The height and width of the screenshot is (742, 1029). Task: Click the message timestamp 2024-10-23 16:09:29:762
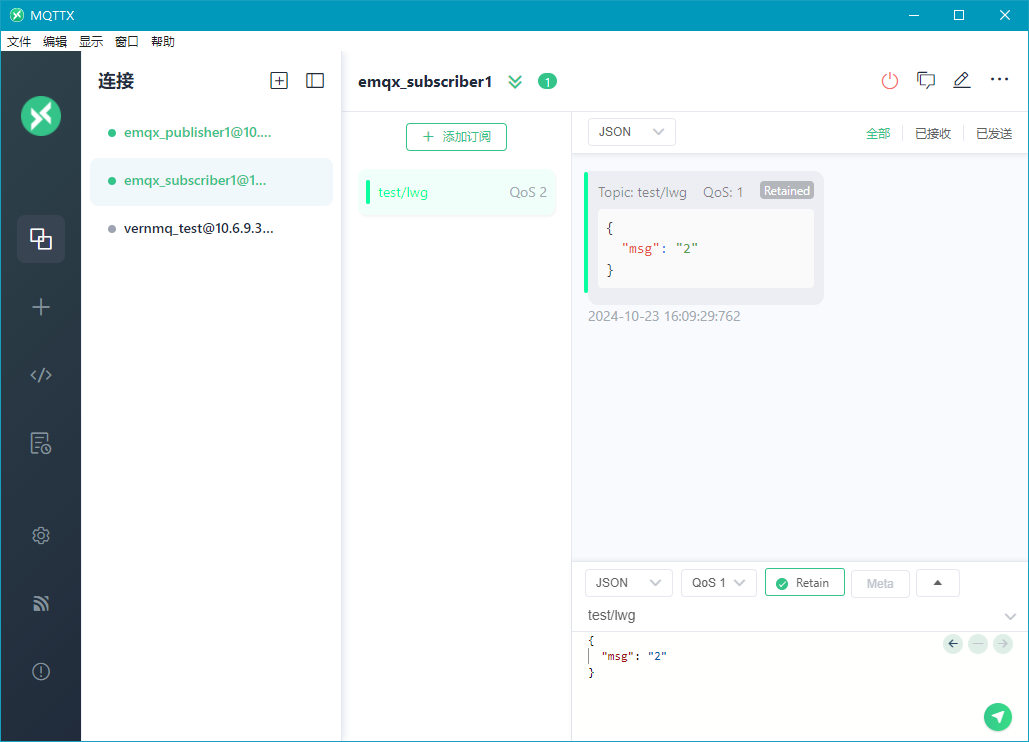(664, 316)
